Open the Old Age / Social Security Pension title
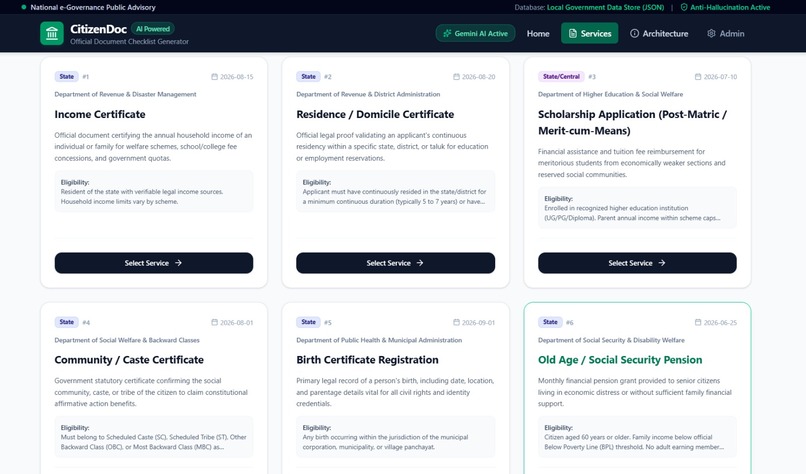The height and width of the screenshot is (474, 806). (620, 360)
